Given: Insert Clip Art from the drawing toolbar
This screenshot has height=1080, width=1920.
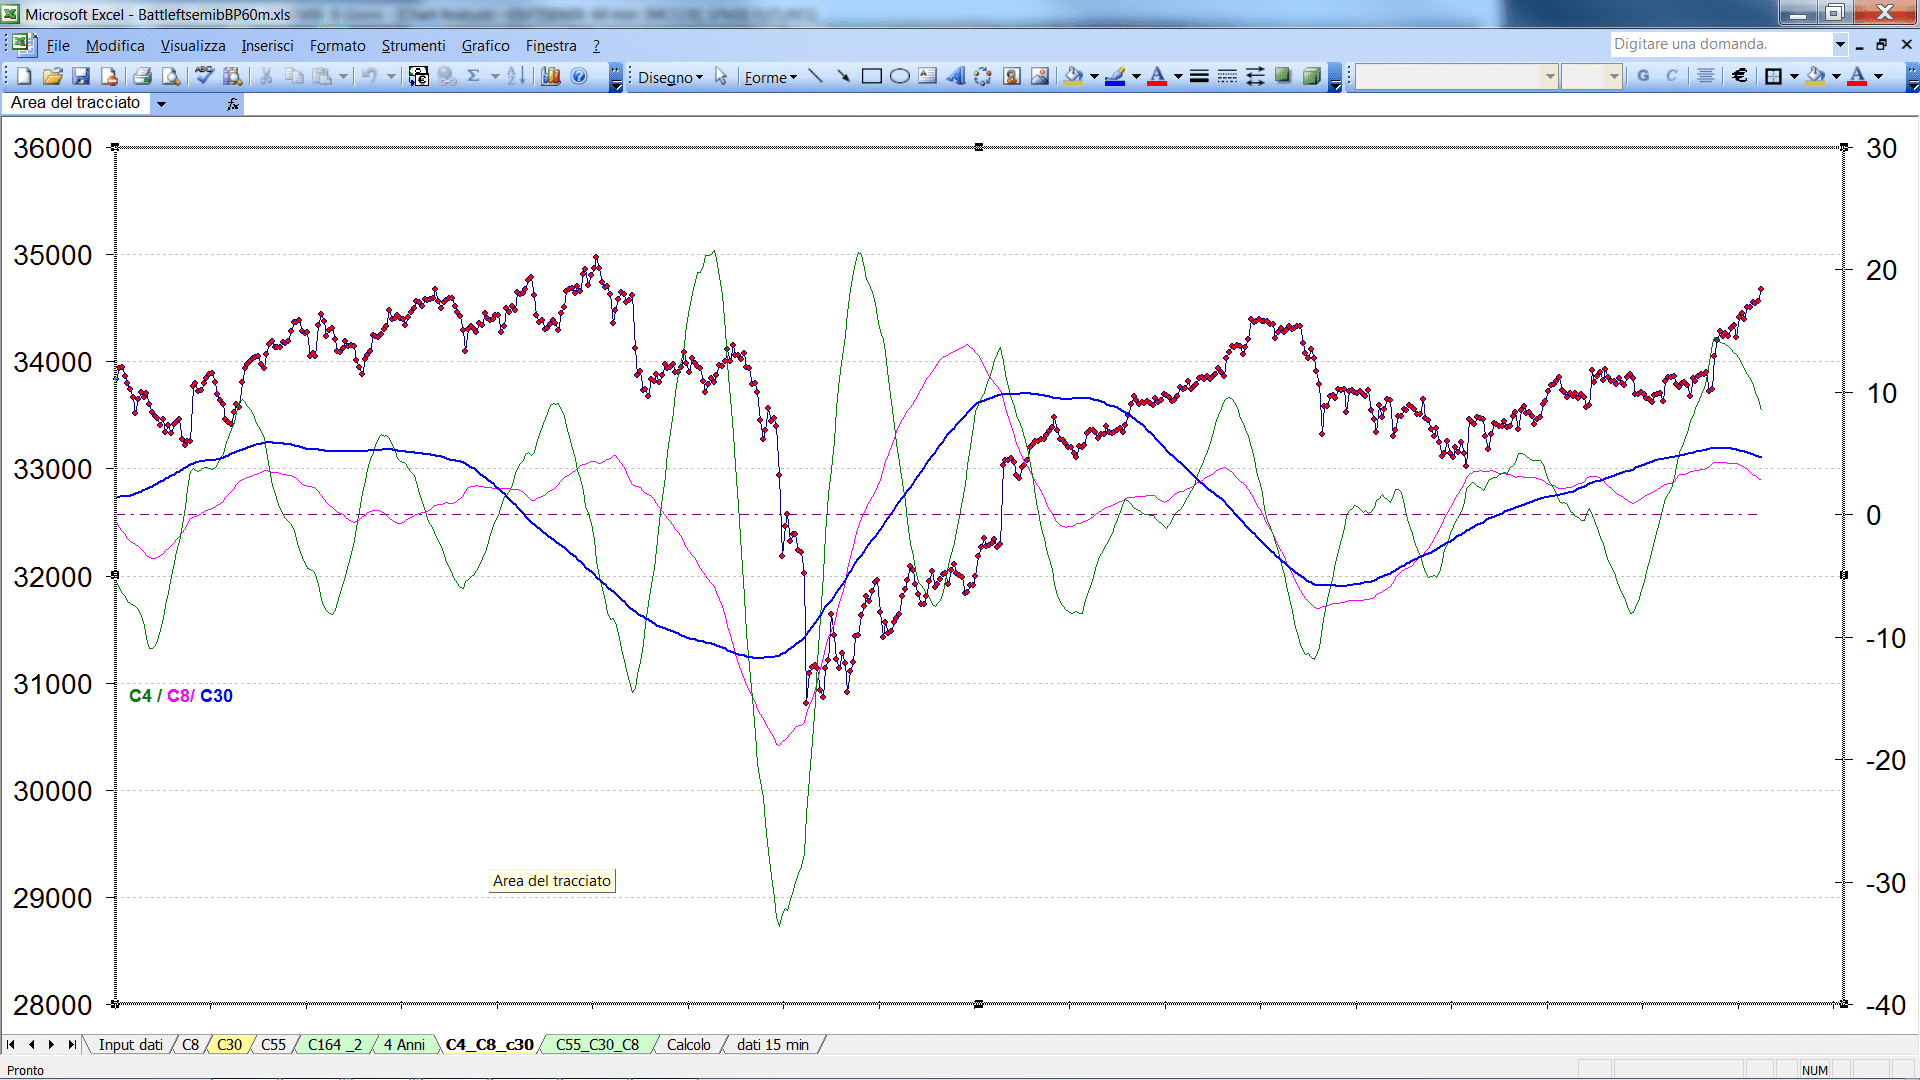Looking at the screenshot, I should pos(1012,76).
